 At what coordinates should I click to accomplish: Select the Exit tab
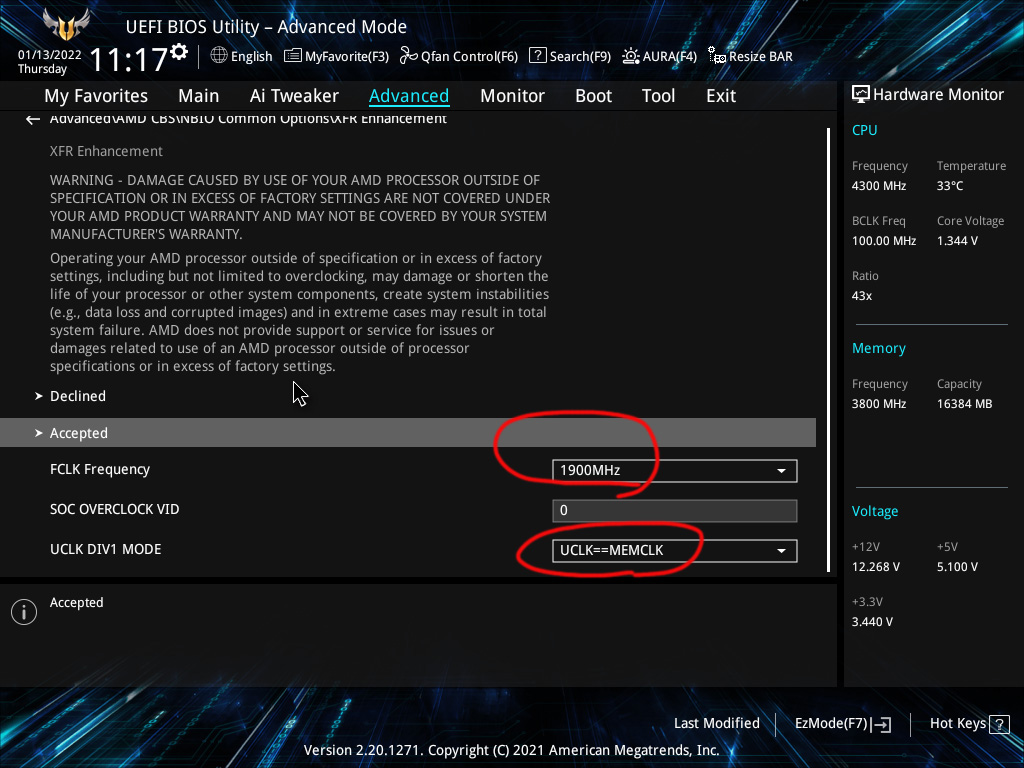721,96
